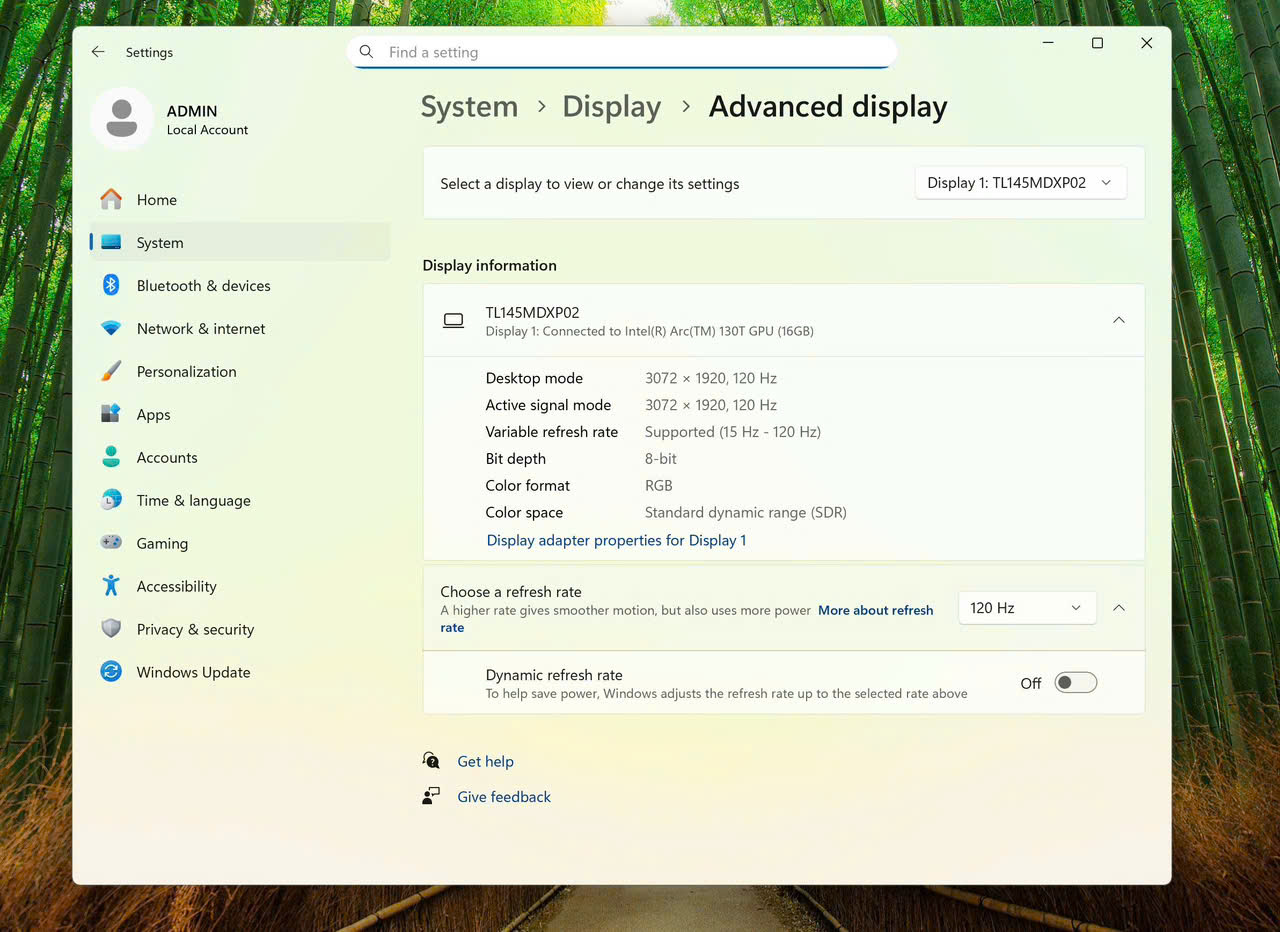
Task: Turn on Dynamic refresh rate switch
Action: [1076, 683]
